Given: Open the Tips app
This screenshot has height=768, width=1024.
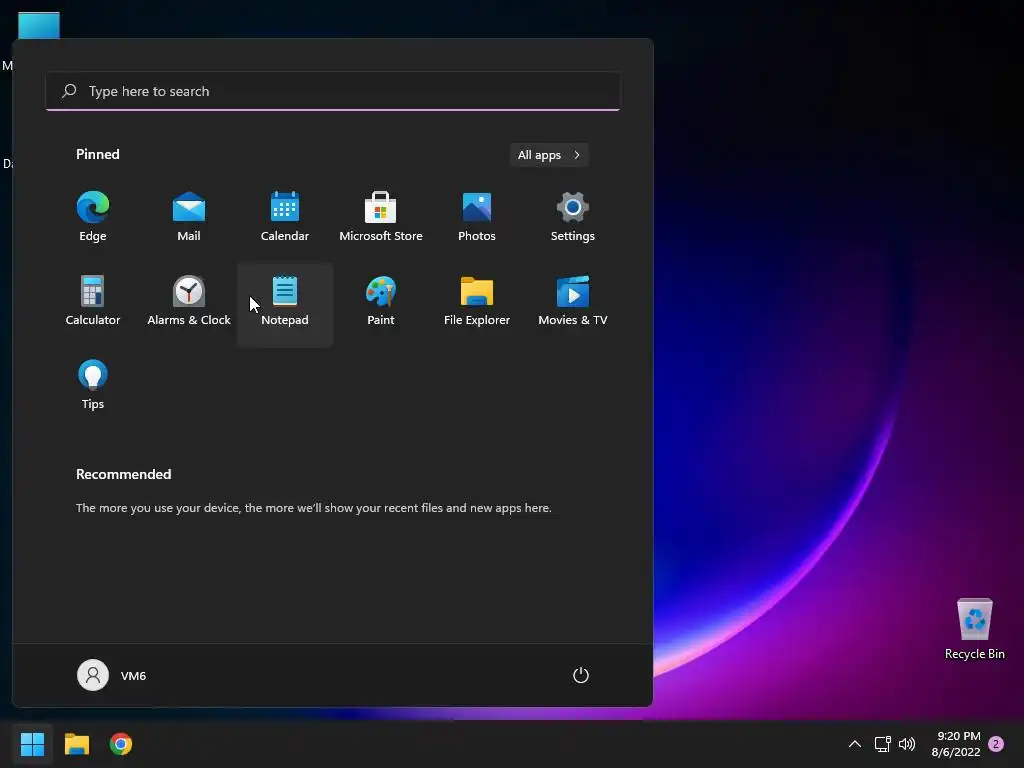Looking at the screenshot, I should (93, 385).
